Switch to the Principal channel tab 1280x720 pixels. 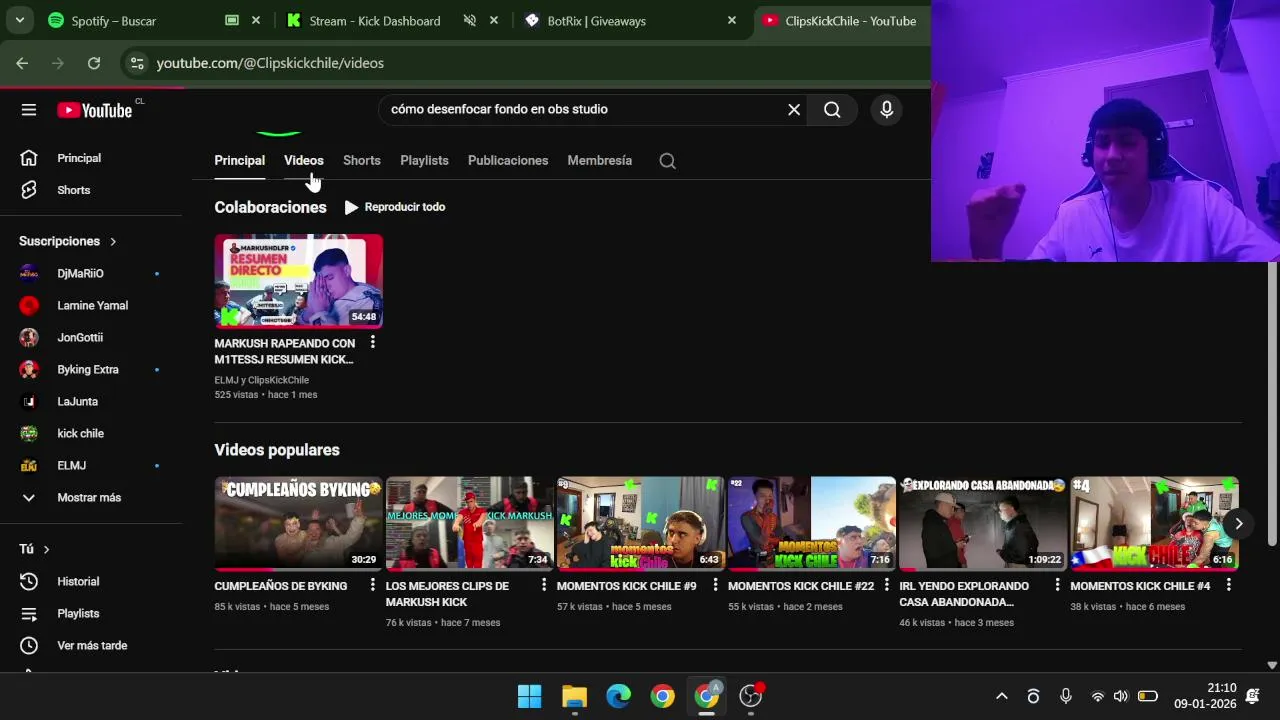tap(239, 161)
